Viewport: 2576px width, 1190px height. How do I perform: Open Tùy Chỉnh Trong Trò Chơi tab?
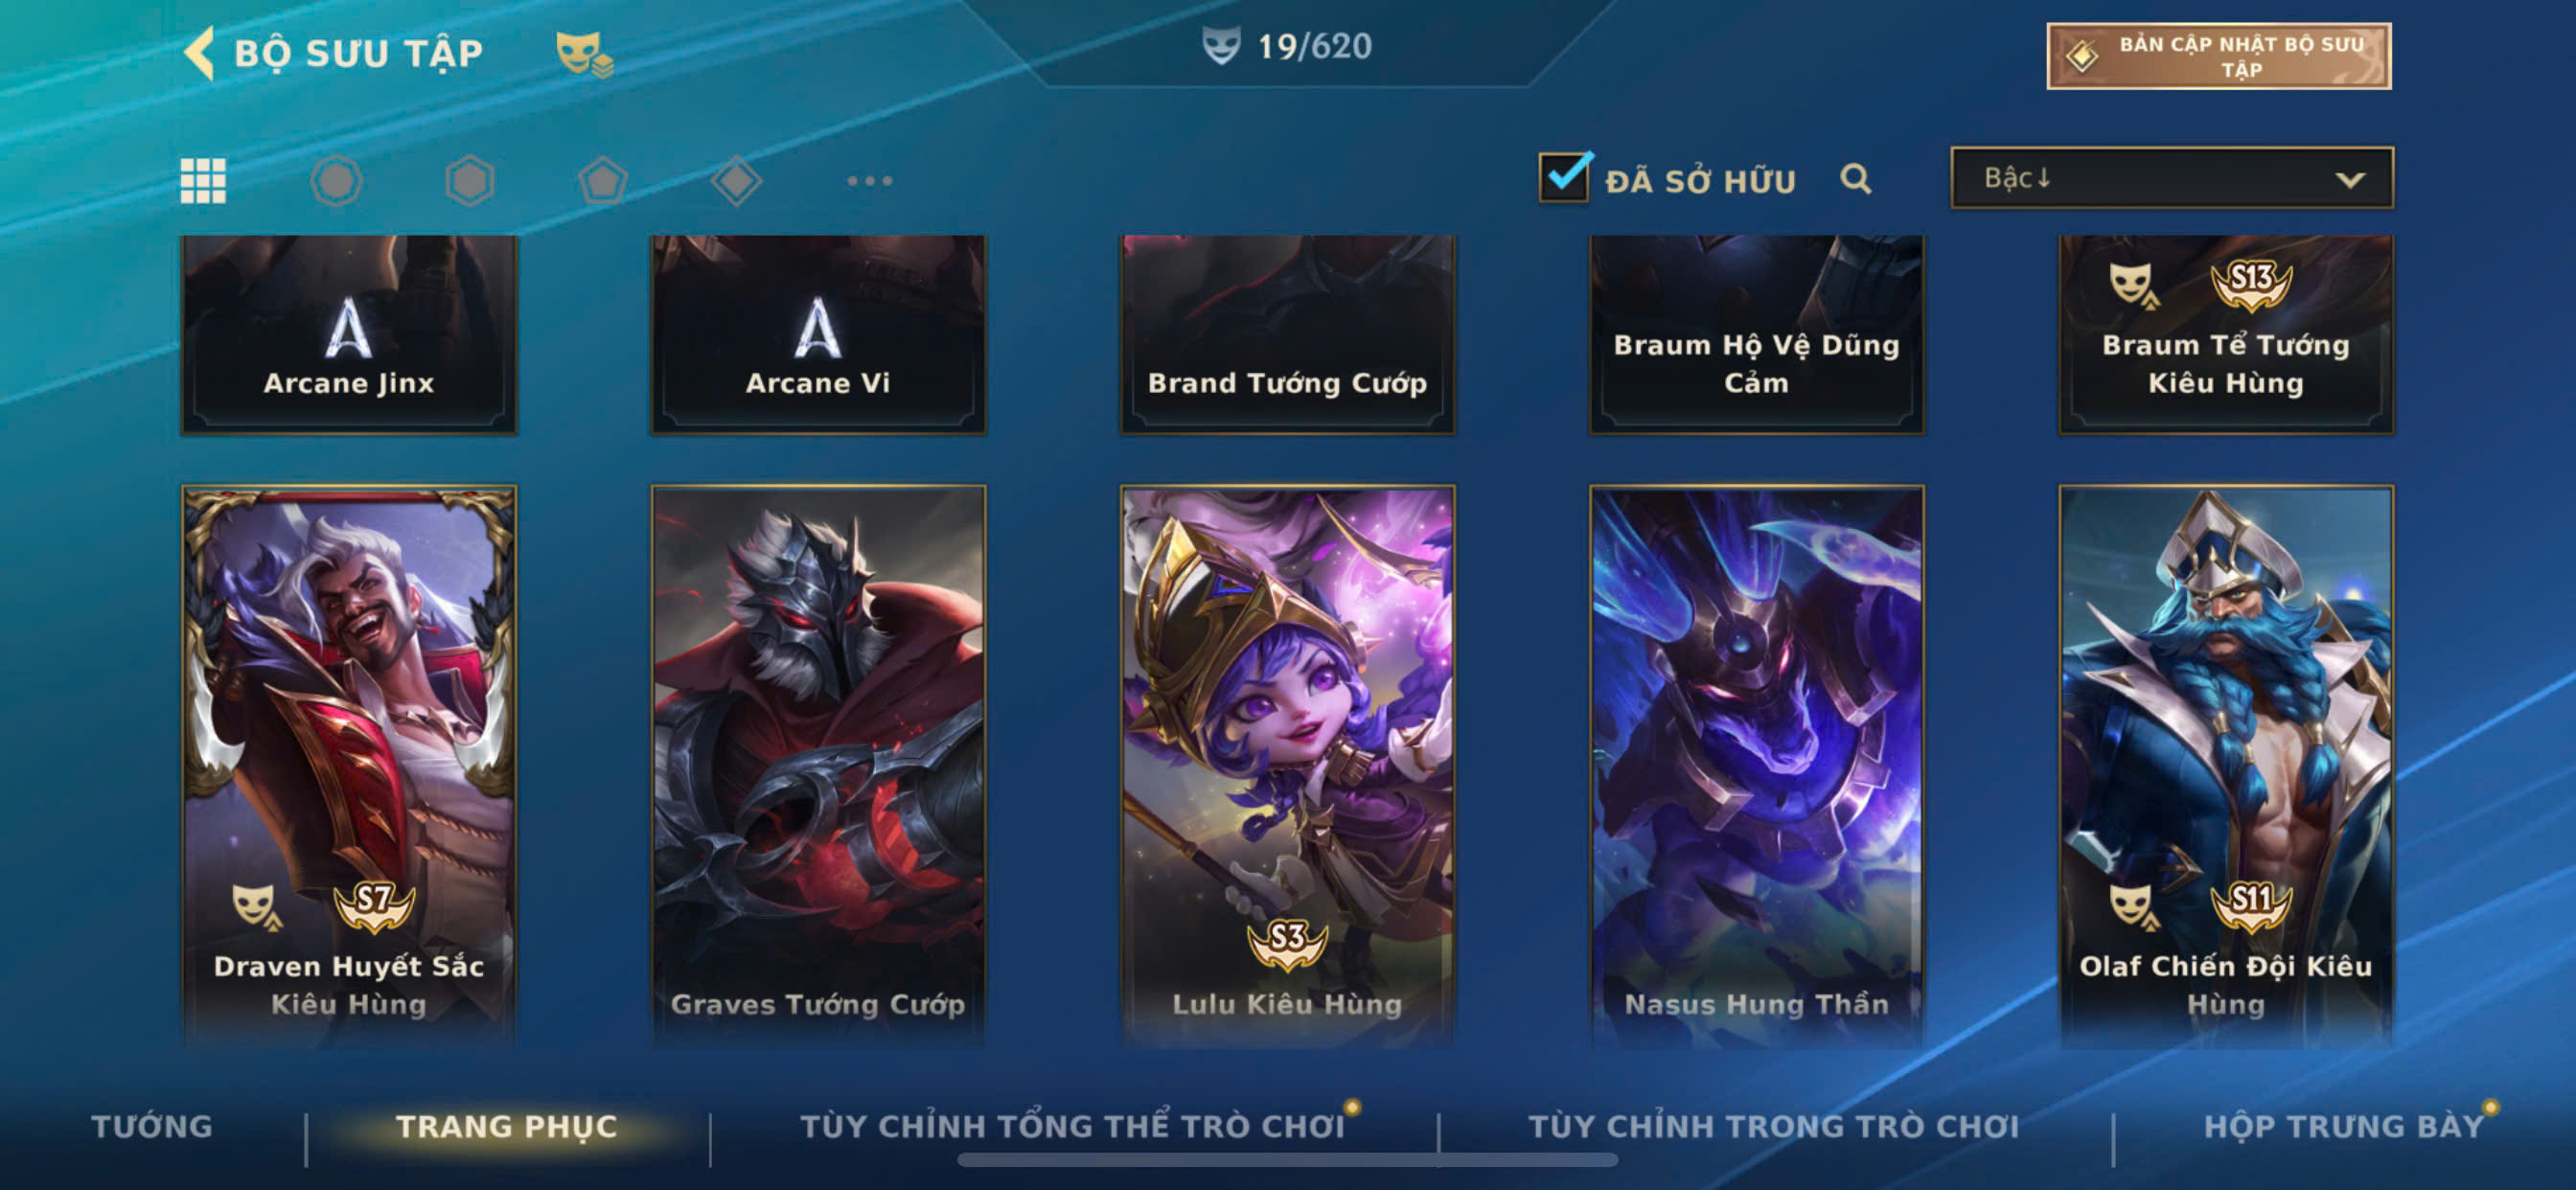(1774, 1126)
